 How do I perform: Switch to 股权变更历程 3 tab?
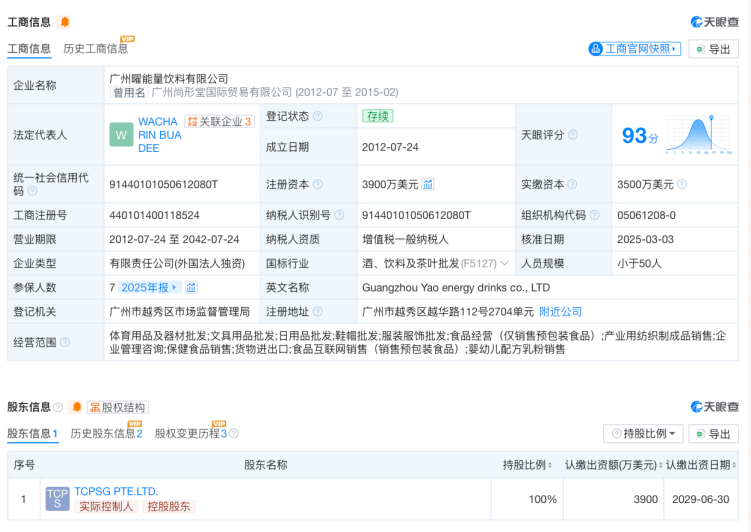[191, 433]
